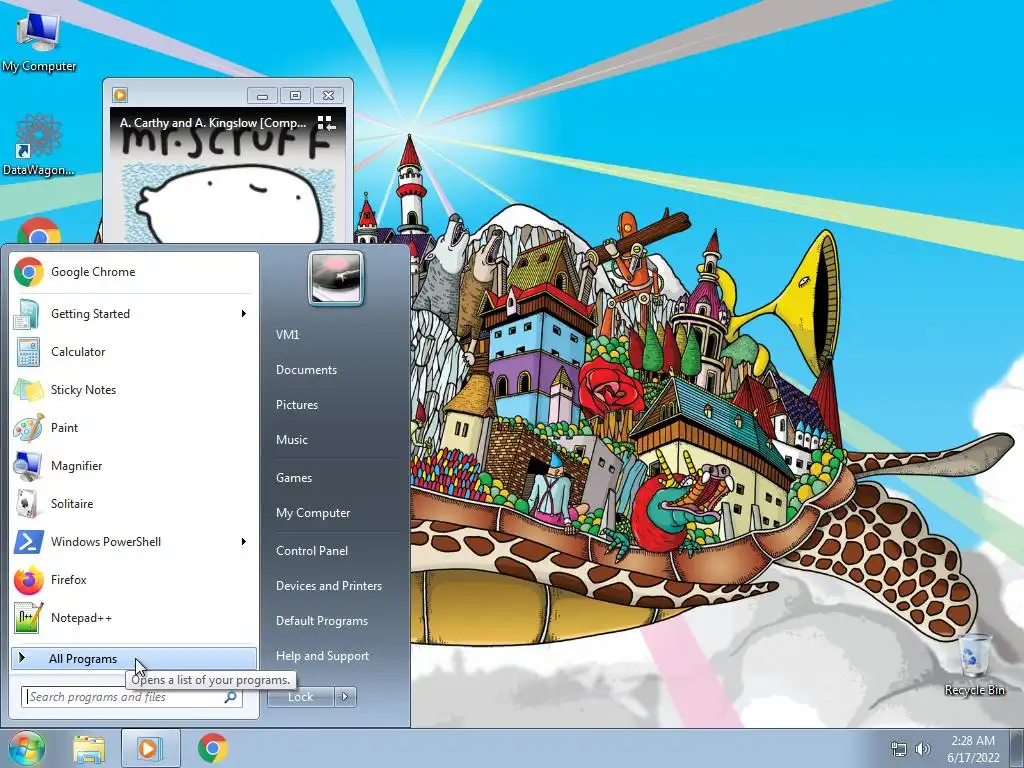Screen dimensions: 1024x768
Task: Minimize the media player window
Action: pyautogui.click(x=263, y=96)
